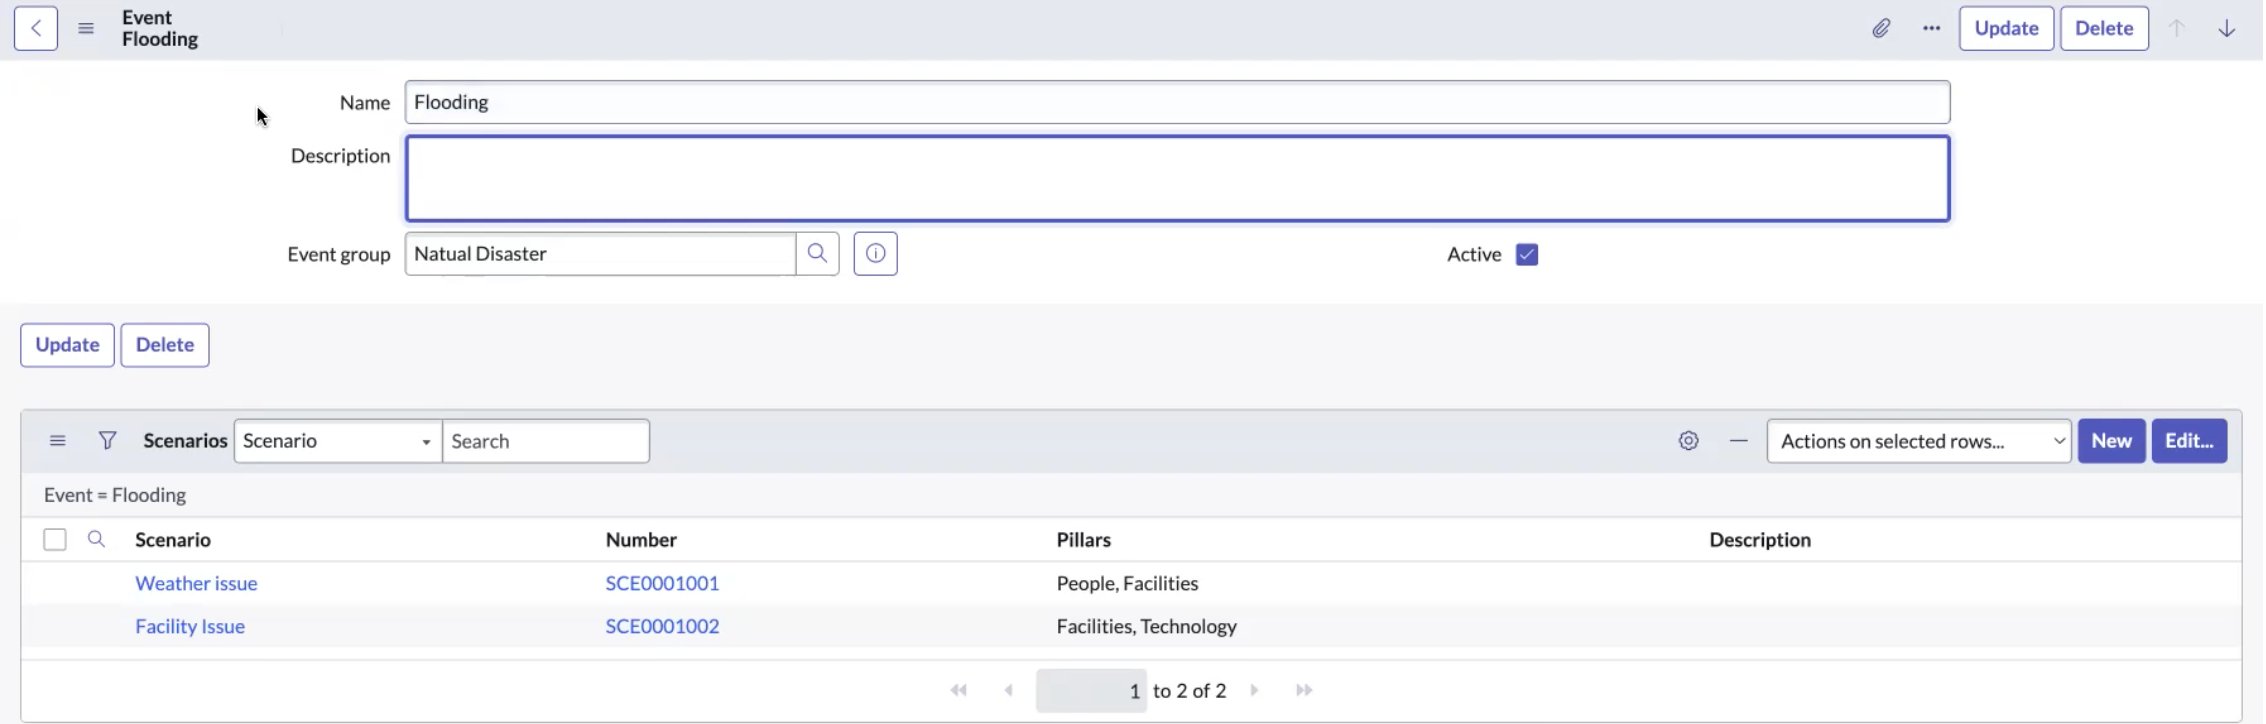This screenshot has width=2266, height=724.
Task: Click the lower Delete button
Action: (x=165, y=345)
